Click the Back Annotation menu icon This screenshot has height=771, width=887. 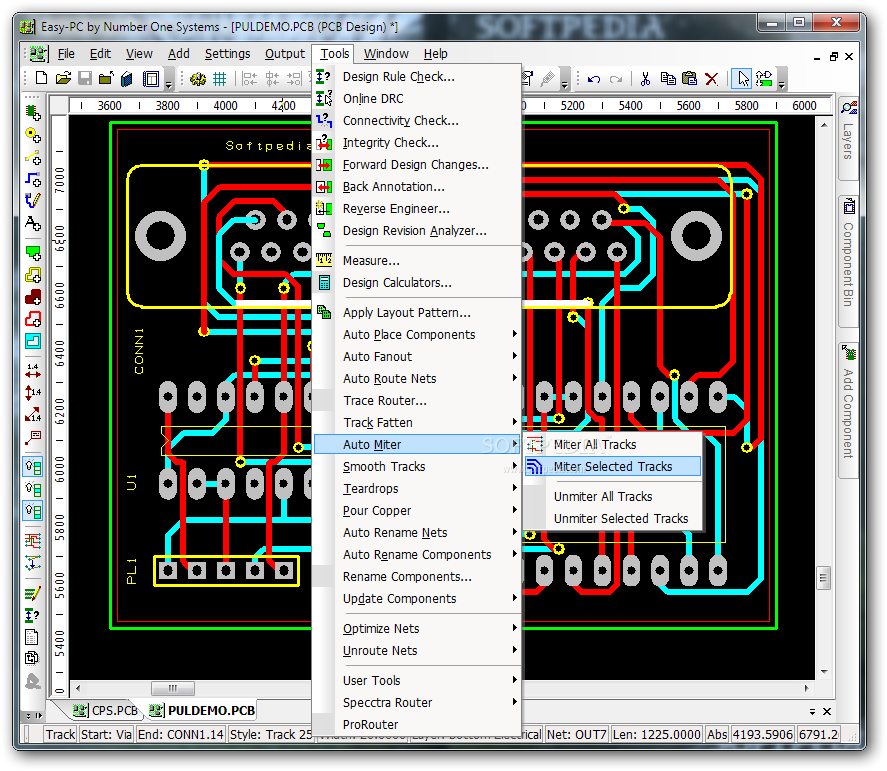tap(324, 187)
